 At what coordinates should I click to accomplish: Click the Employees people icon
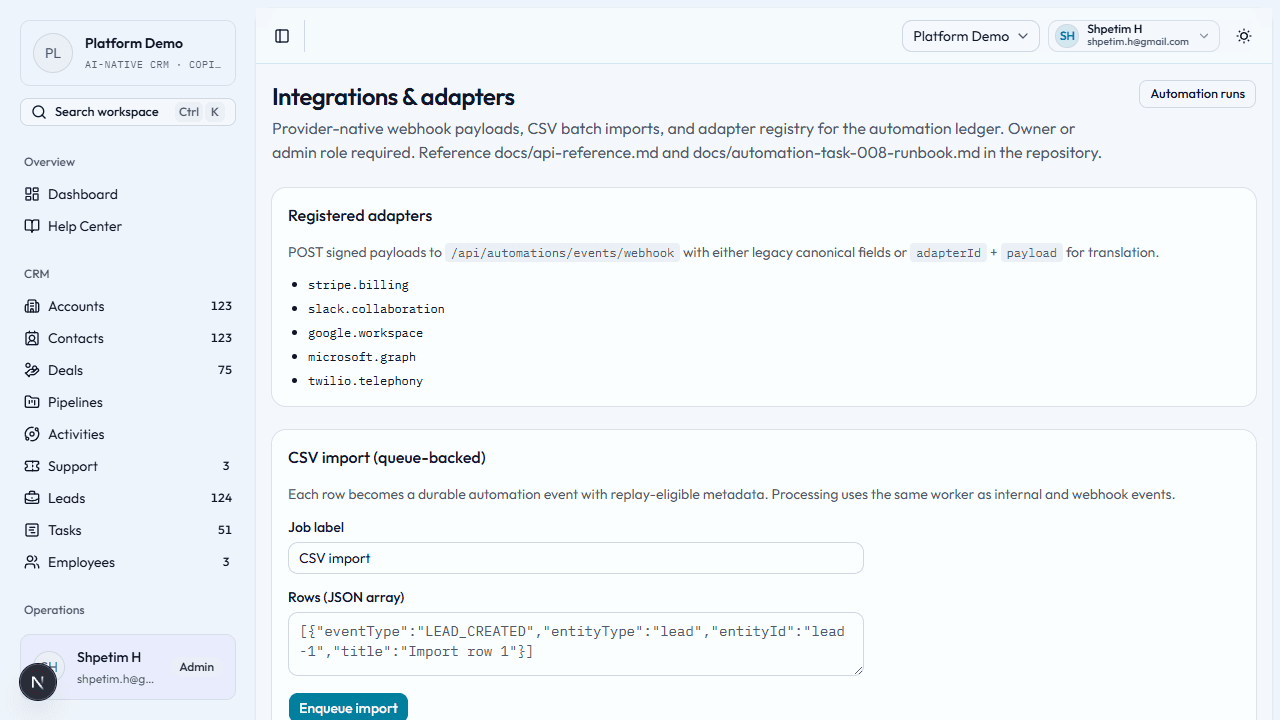31,562
